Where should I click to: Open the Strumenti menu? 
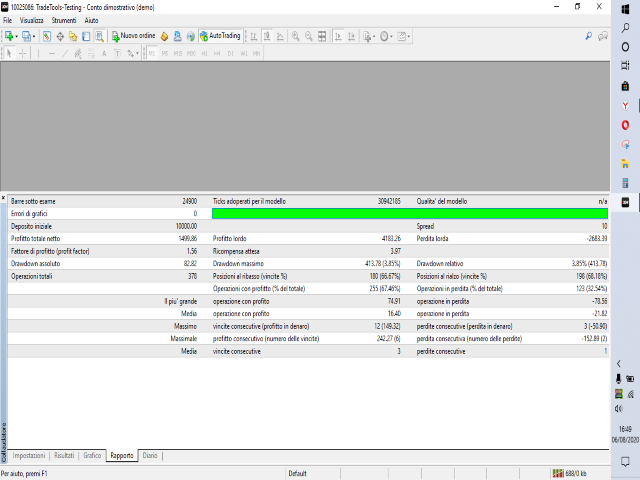click(64, 20)
